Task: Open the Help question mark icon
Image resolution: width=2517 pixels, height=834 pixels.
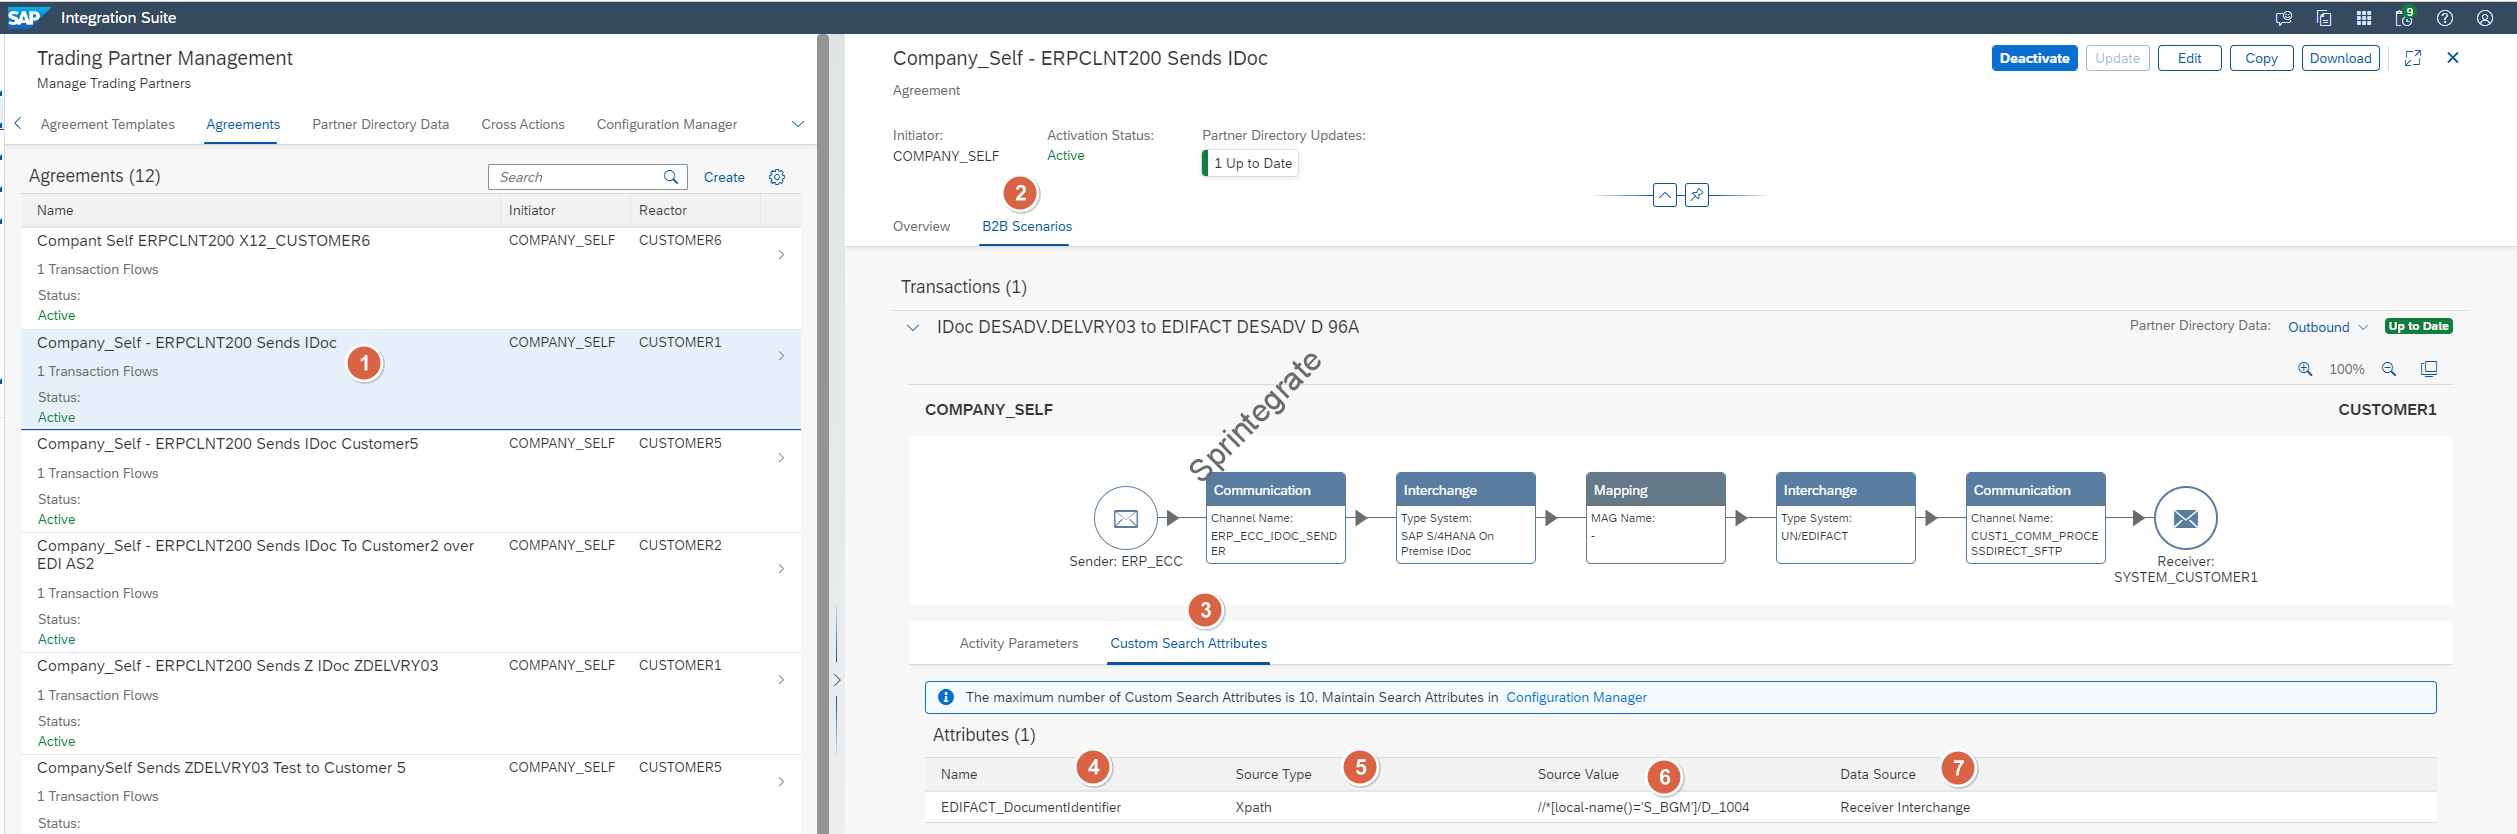Action: (2445, 18)
